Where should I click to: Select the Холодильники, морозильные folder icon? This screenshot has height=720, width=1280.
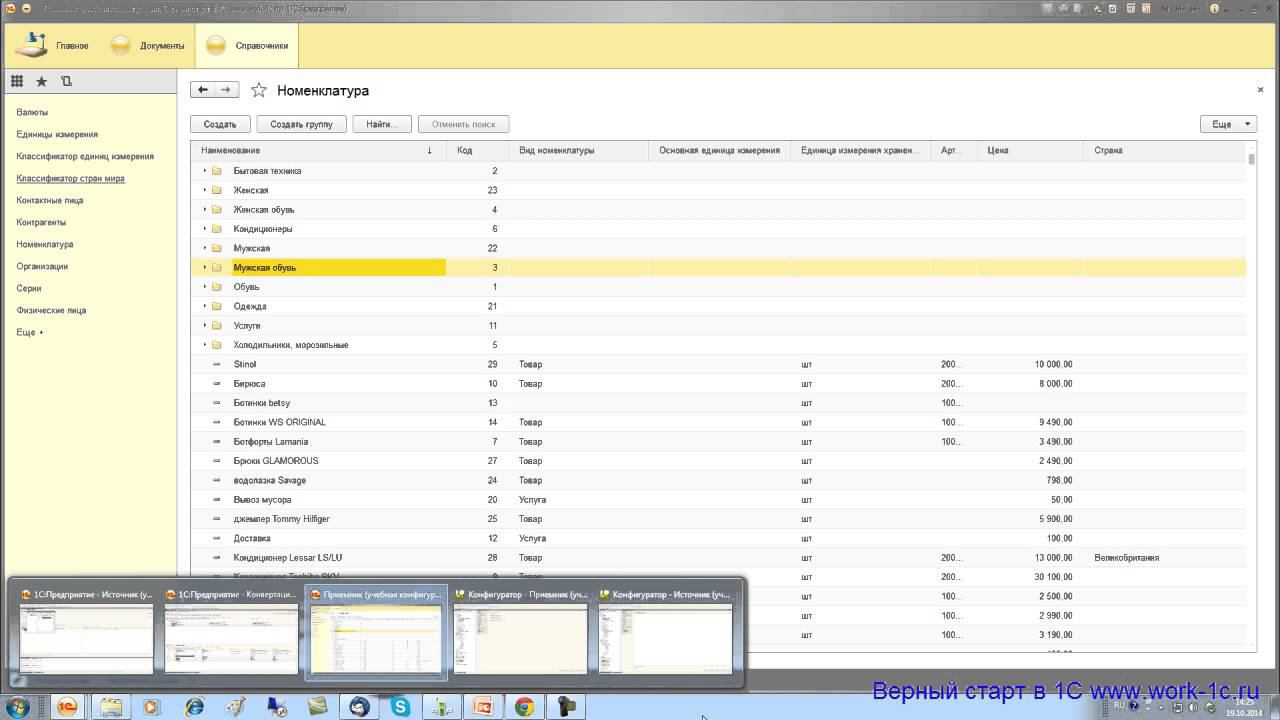point(216,345)
